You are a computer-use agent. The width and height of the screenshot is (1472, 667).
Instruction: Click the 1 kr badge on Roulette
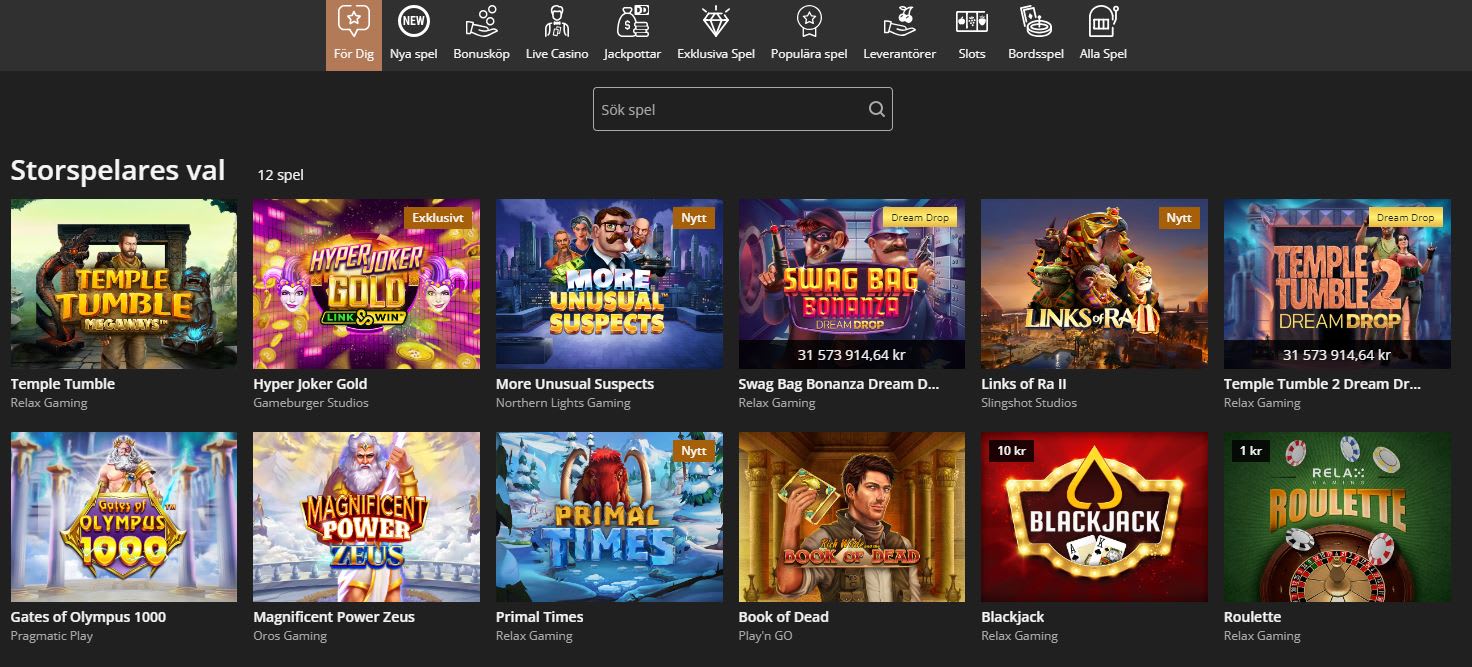(1250, 451)
